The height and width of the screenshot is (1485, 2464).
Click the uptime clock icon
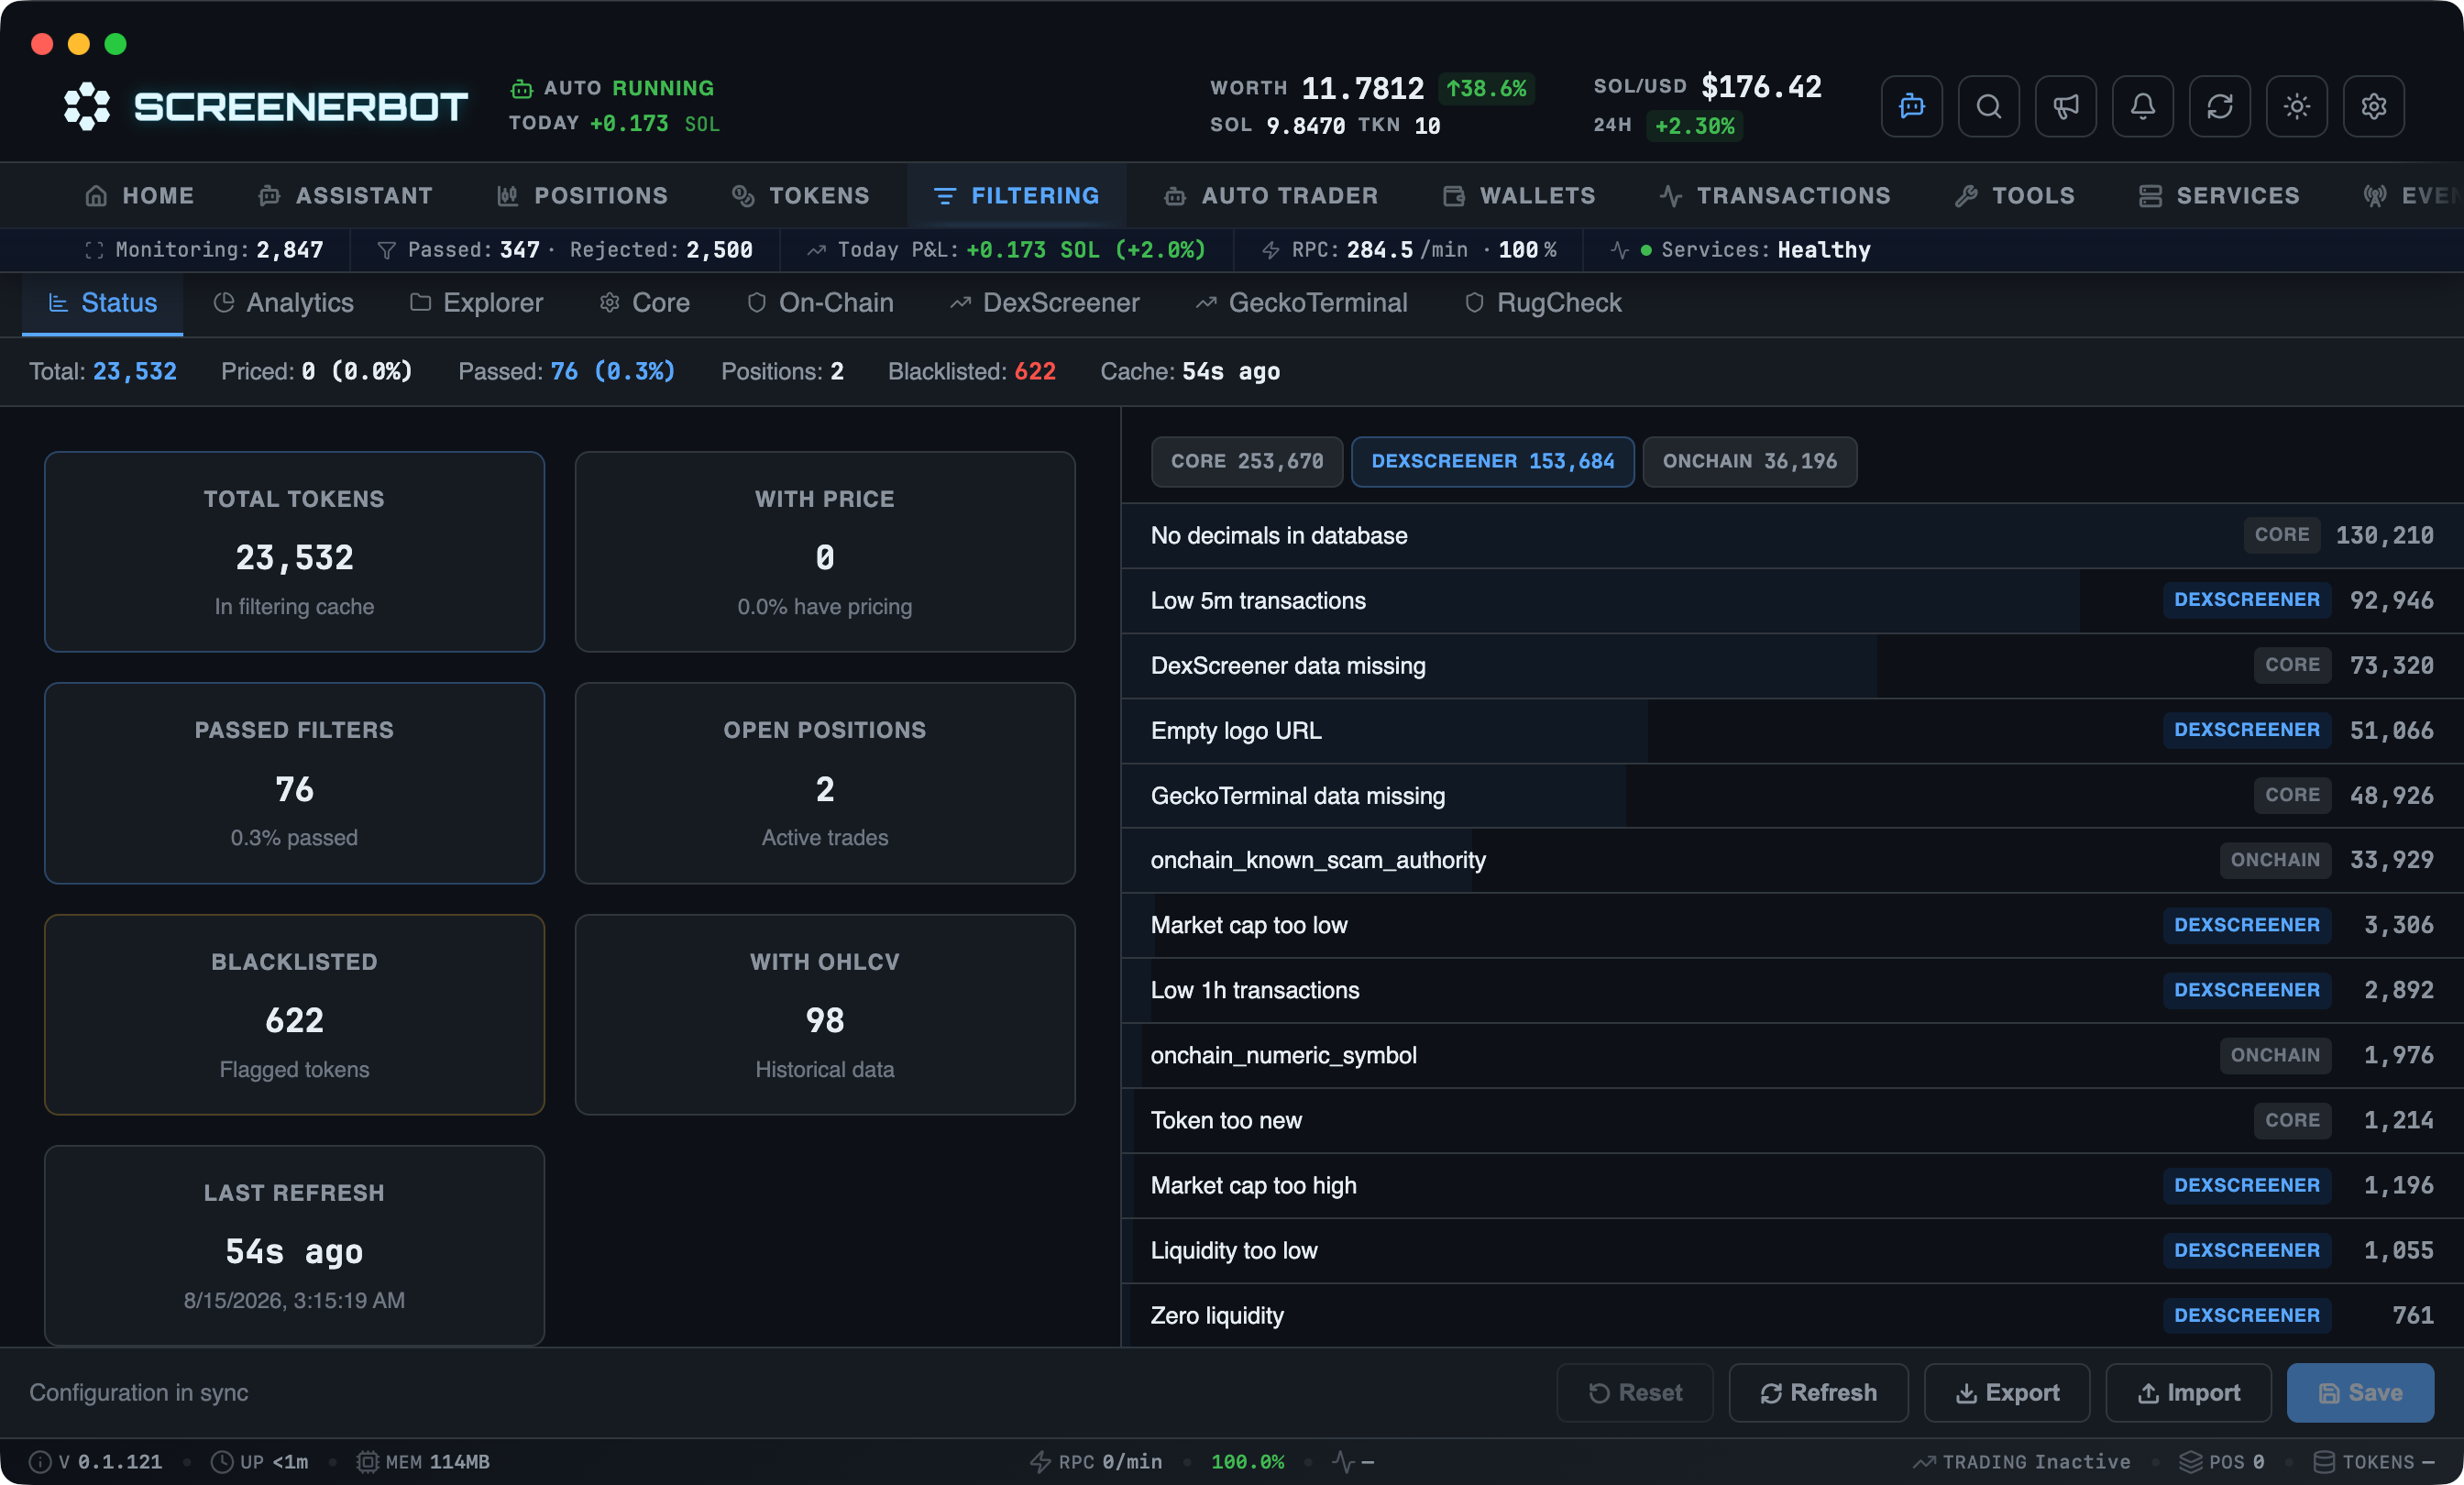[222, 1462]
